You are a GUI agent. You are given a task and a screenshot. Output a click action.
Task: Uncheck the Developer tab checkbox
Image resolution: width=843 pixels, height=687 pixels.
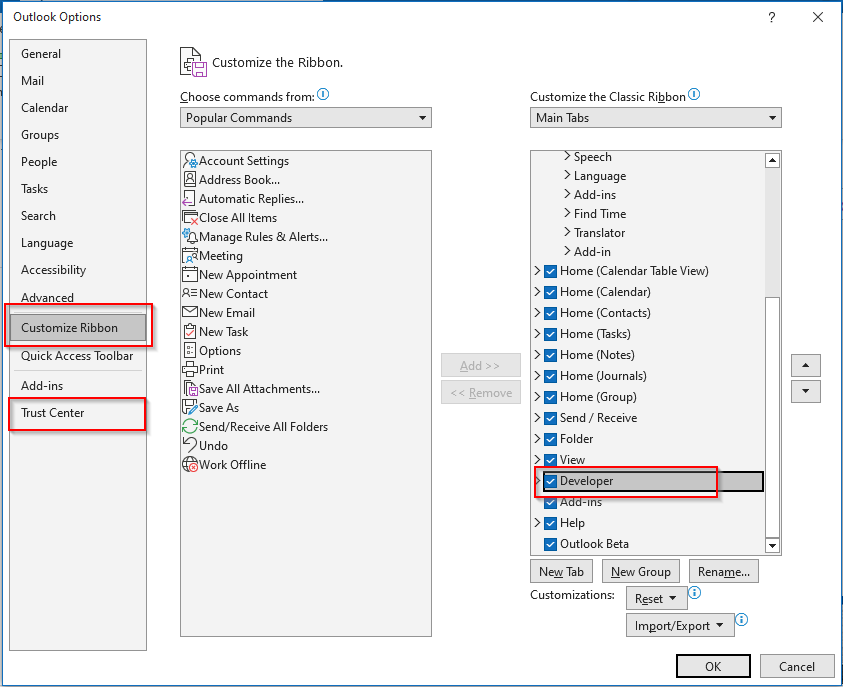click(550, 481)
